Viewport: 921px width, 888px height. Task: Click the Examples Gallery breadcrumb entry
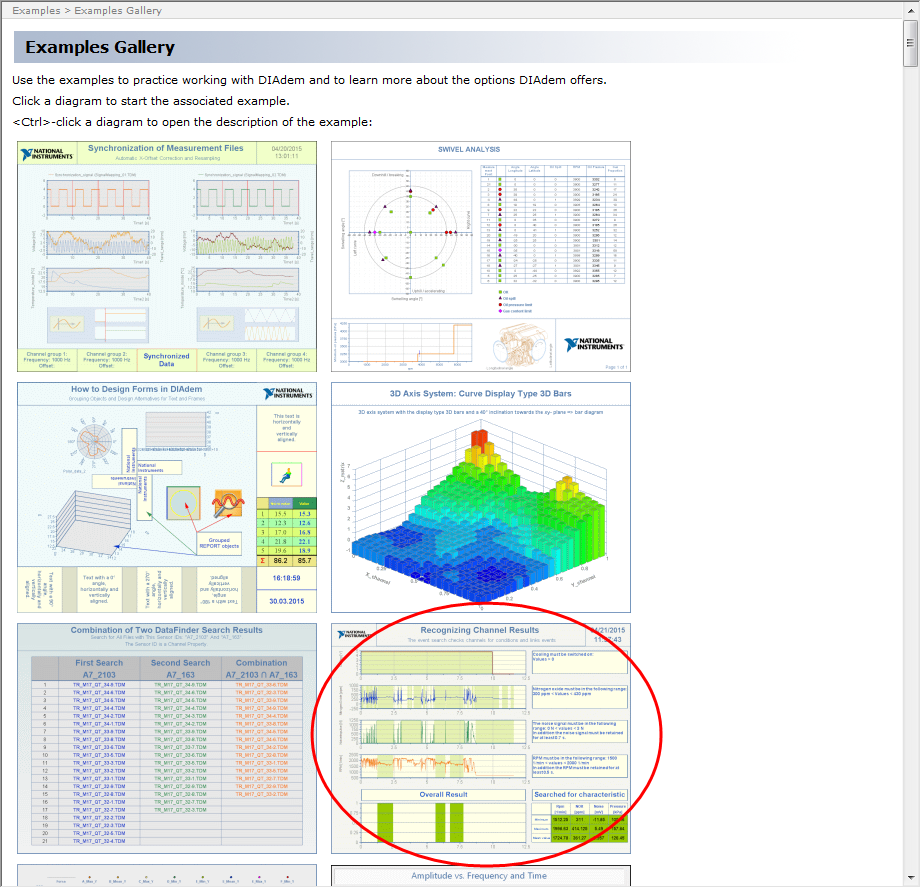click(118, 11)
